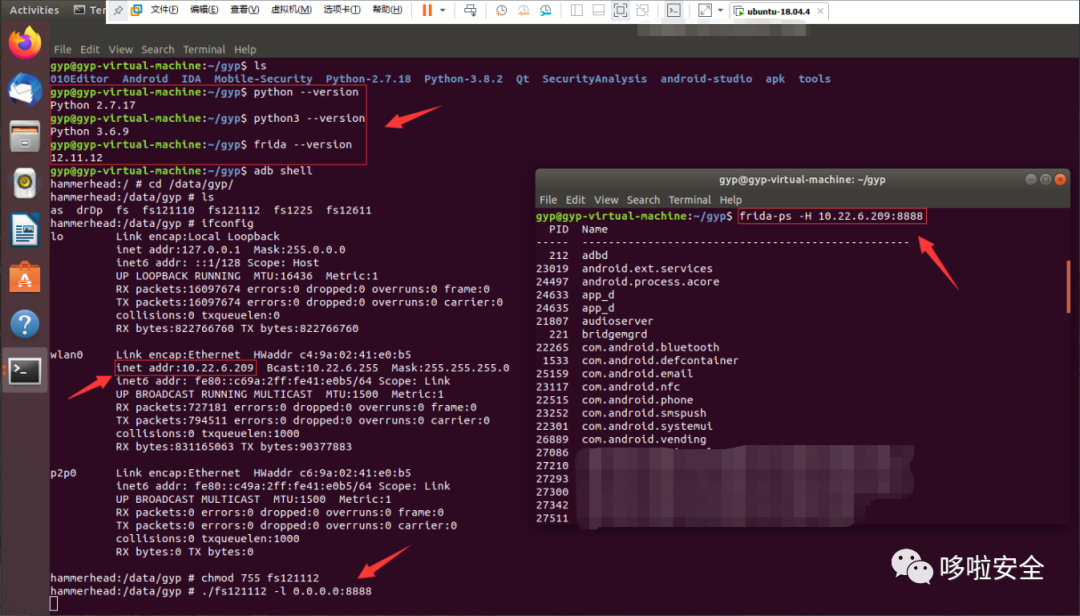Click 'Mobile-Security' directory in ls output
Image resolution: width=1080 pixels, height=616 pixels.
click(263, 79)
